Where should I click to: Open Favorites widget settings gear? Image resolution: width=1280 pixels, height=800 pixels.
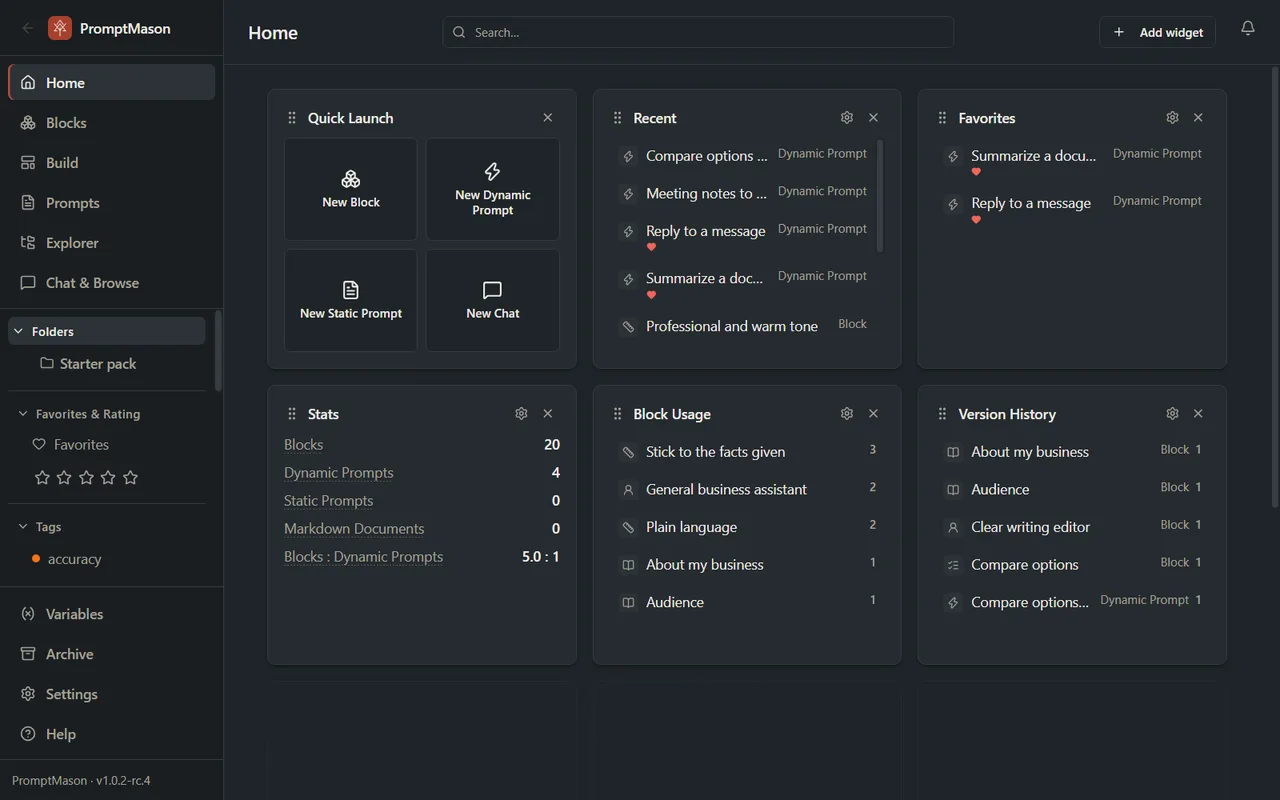coord(1172,118)
